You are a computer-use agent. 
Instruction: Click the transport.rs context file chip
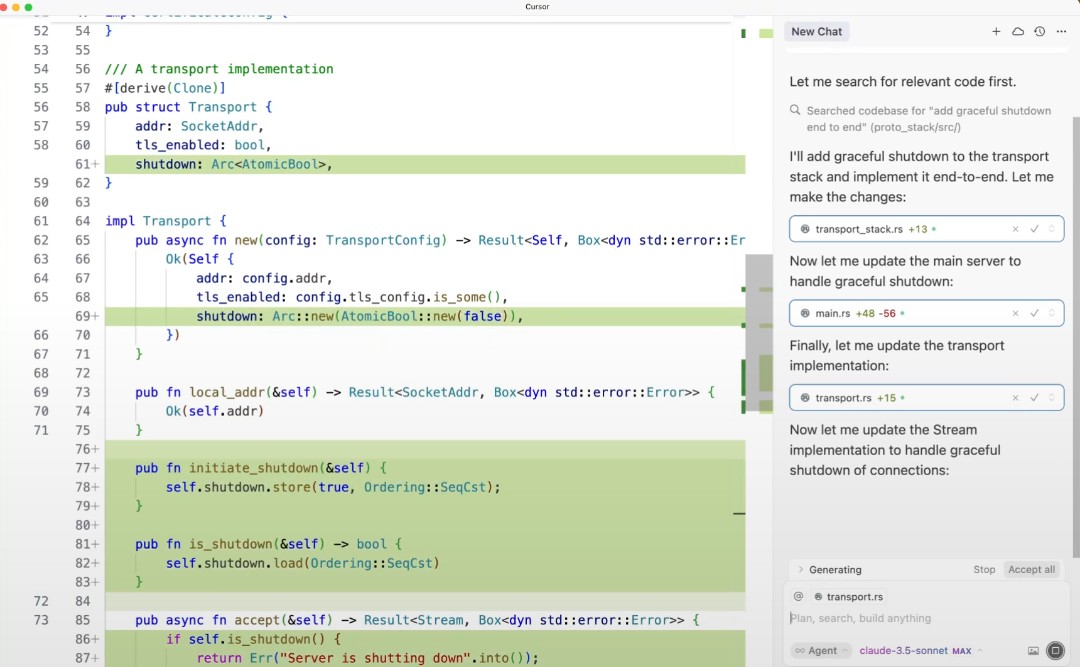(848, 597)
